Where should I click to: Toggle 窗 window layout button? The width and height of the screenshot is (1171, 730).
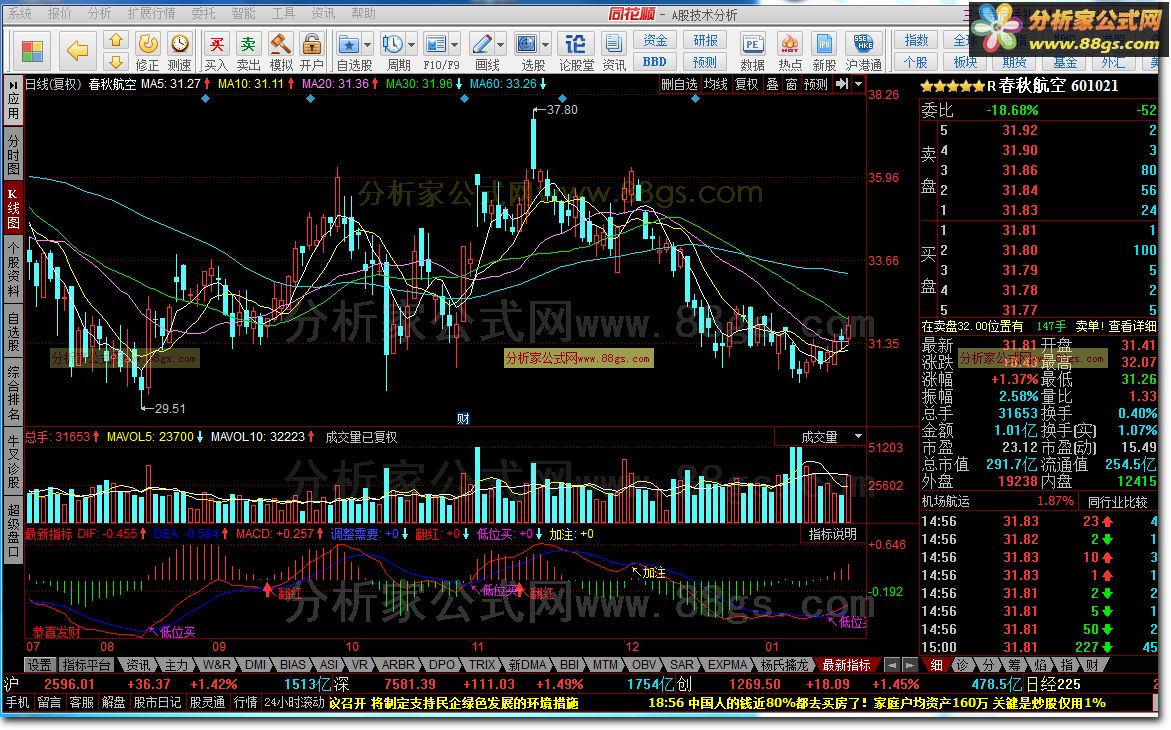792,84
